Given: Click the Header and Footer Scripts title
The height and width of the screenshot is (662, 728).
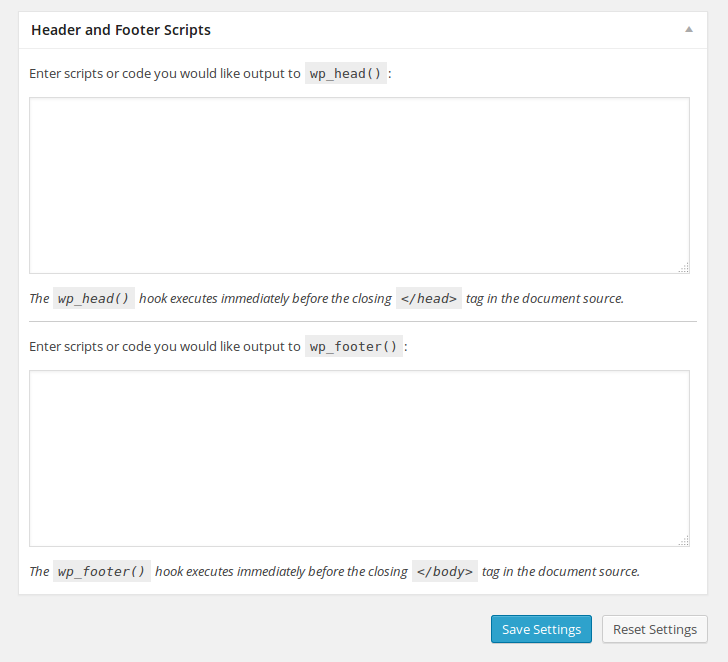Looking at the screenshot, I should [x=121, y=30].
